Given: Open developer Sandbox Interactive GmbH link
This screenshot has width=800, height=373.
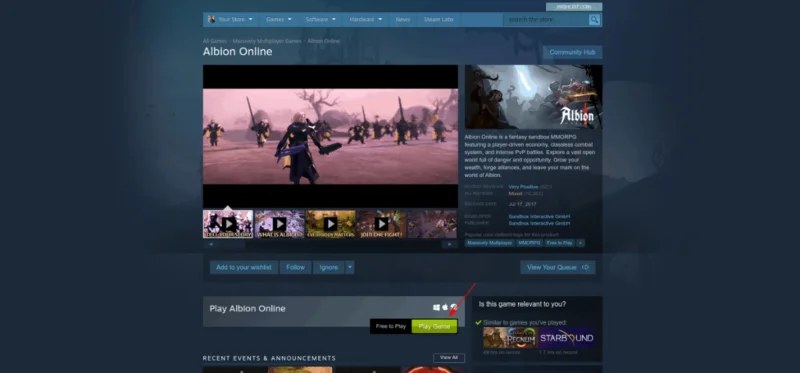Looking at the screenshot, I should (x=539, y=216).
